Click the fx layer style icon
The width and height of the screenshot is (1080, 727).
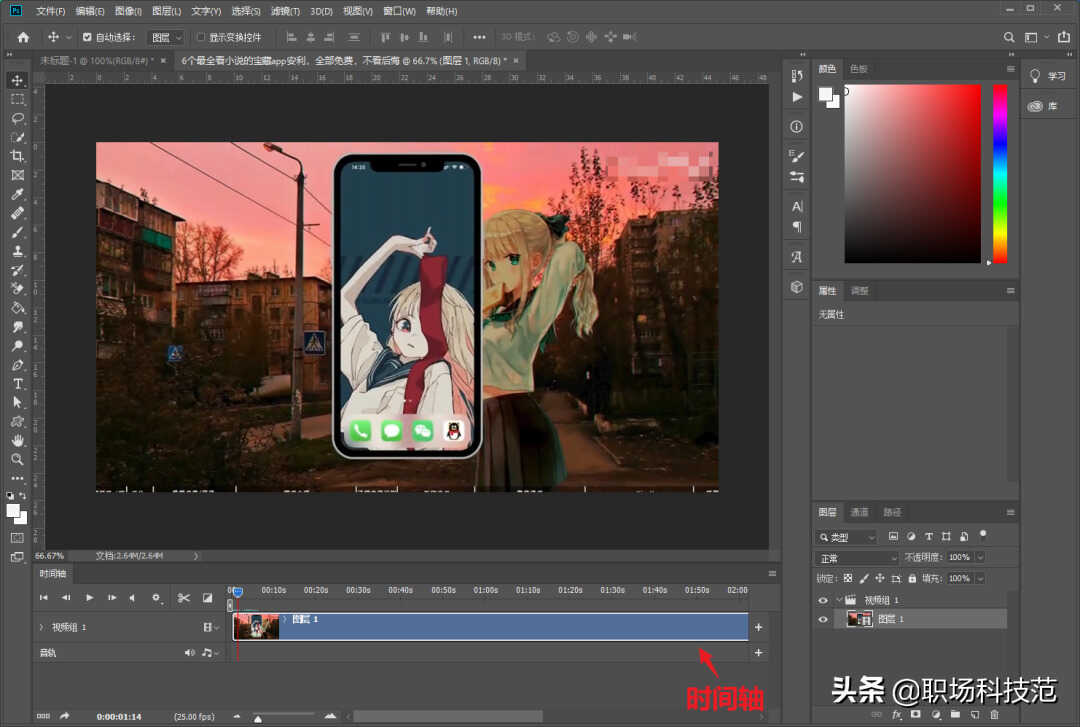tap(896, 714)
